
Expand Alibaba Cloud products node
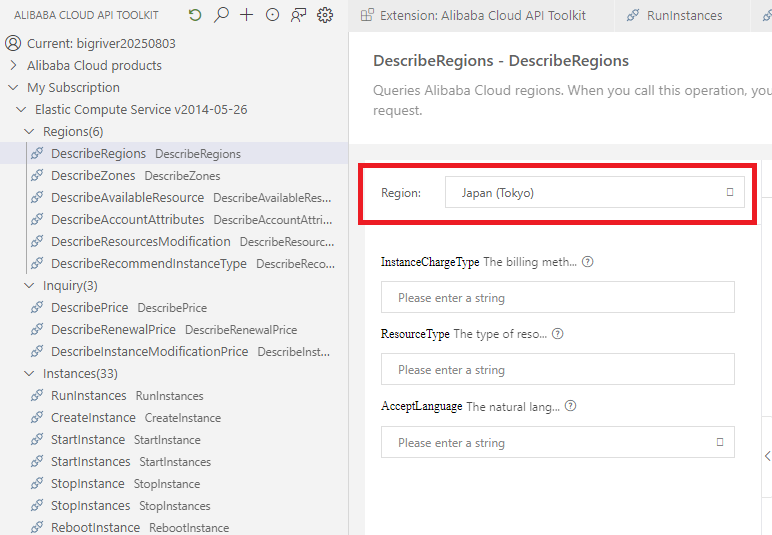pos(13,65)
